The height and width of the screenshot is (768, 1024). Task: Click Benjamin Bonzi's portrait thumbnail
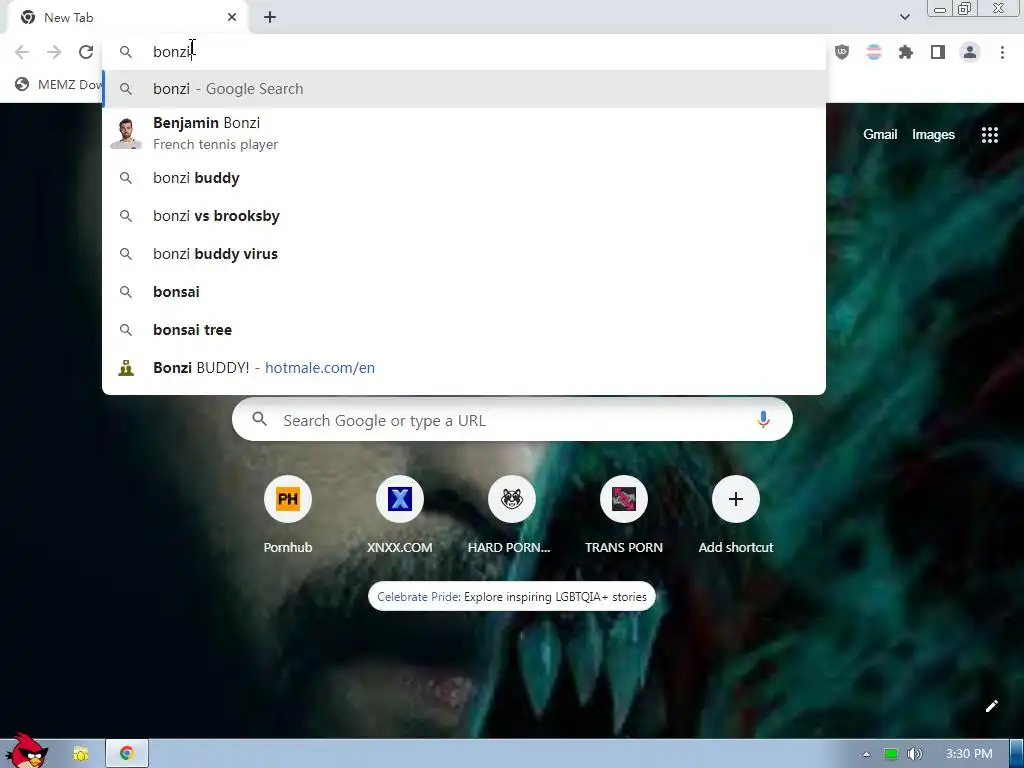(126, 133)
